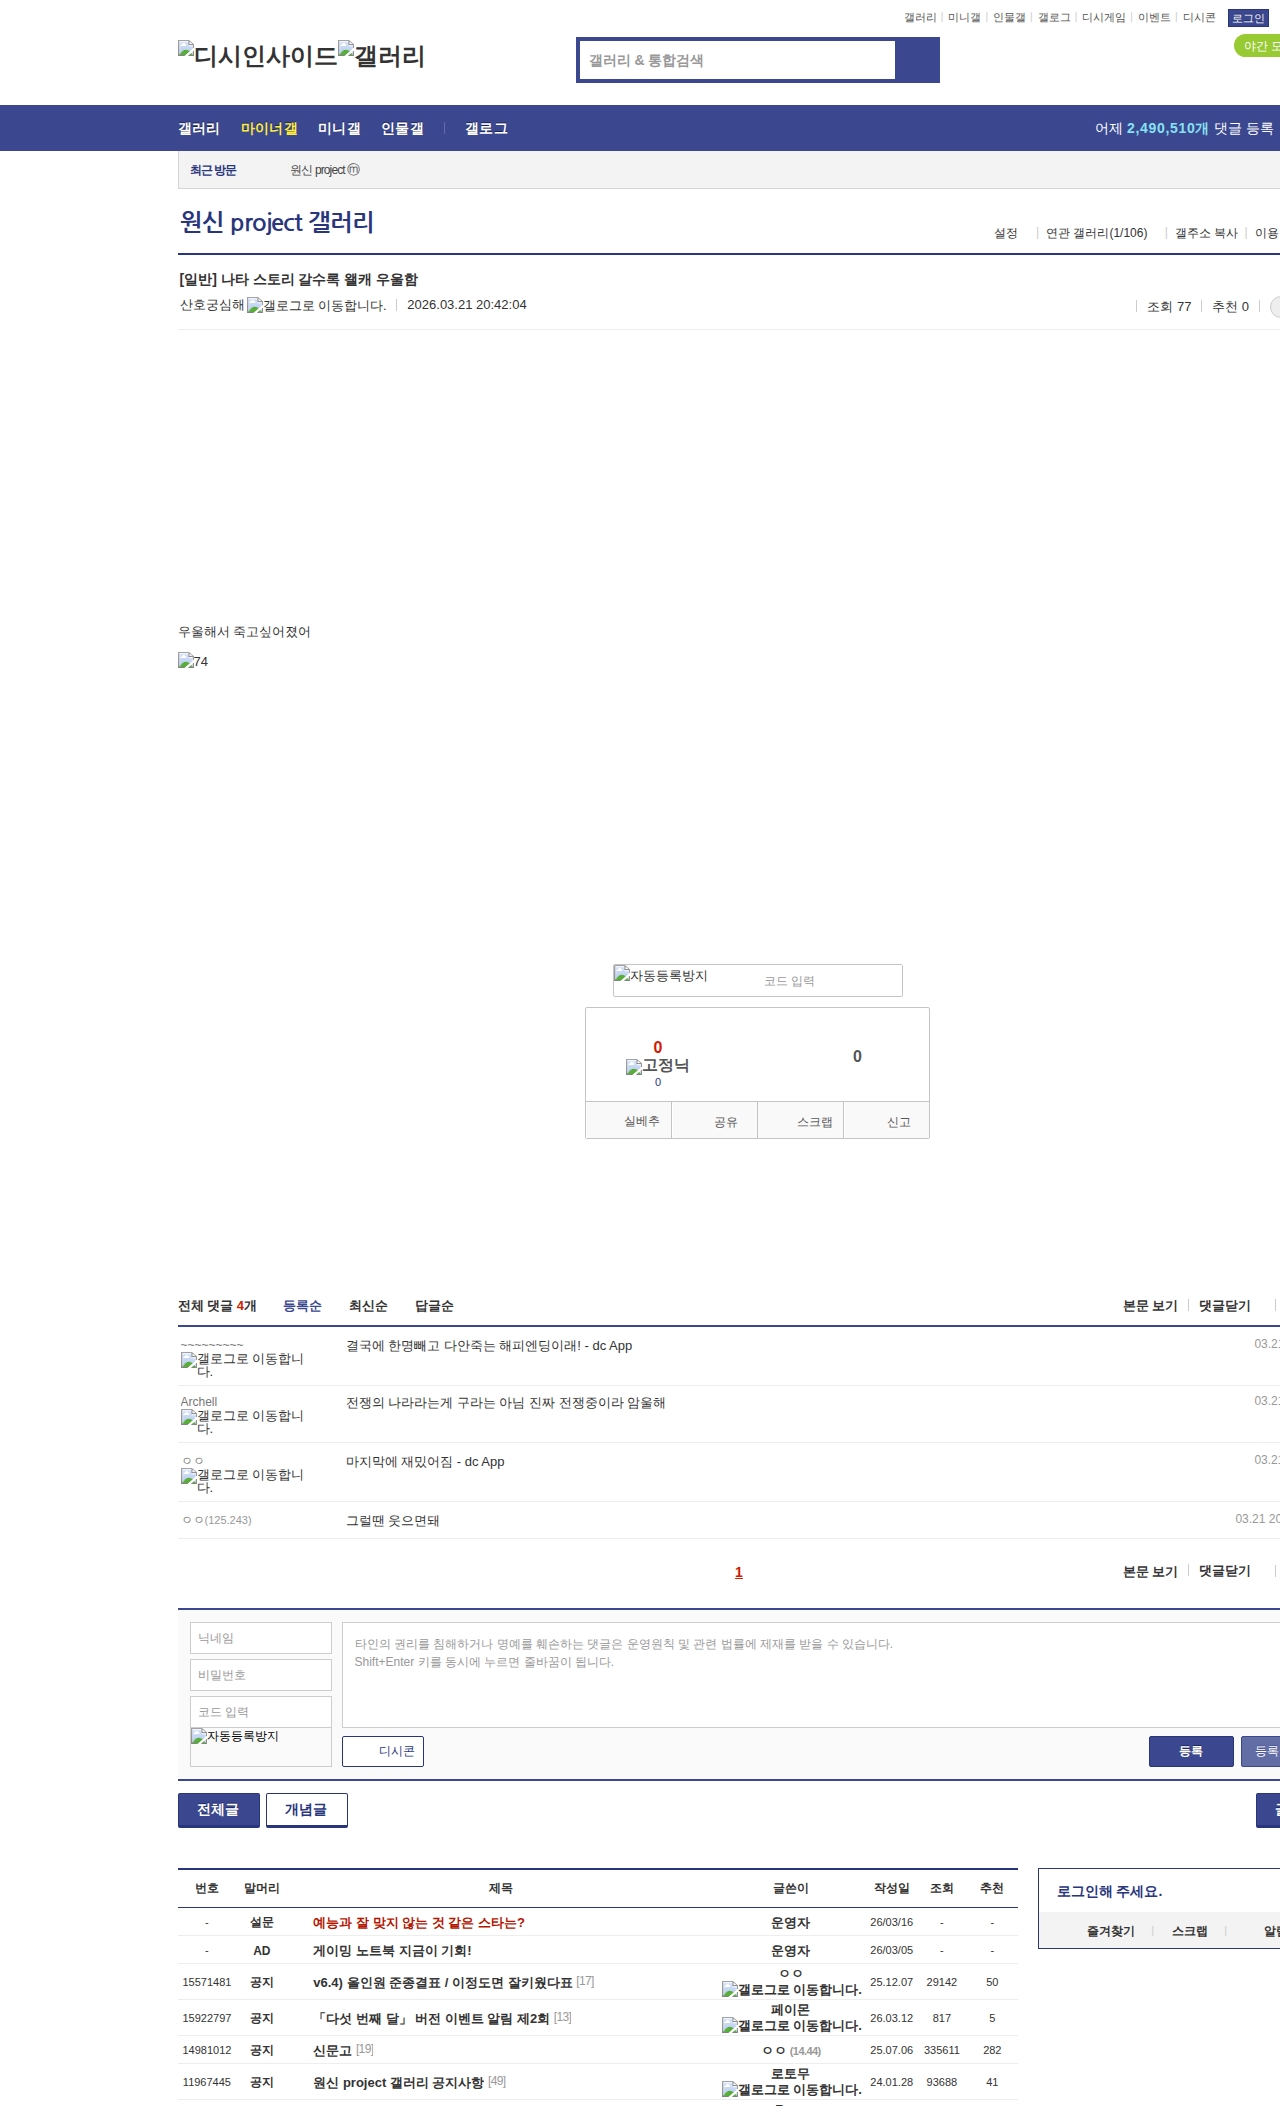Open gallog icon under writer 페이몬
The image size is (1280, 2106).
(x=792, y=2026)
